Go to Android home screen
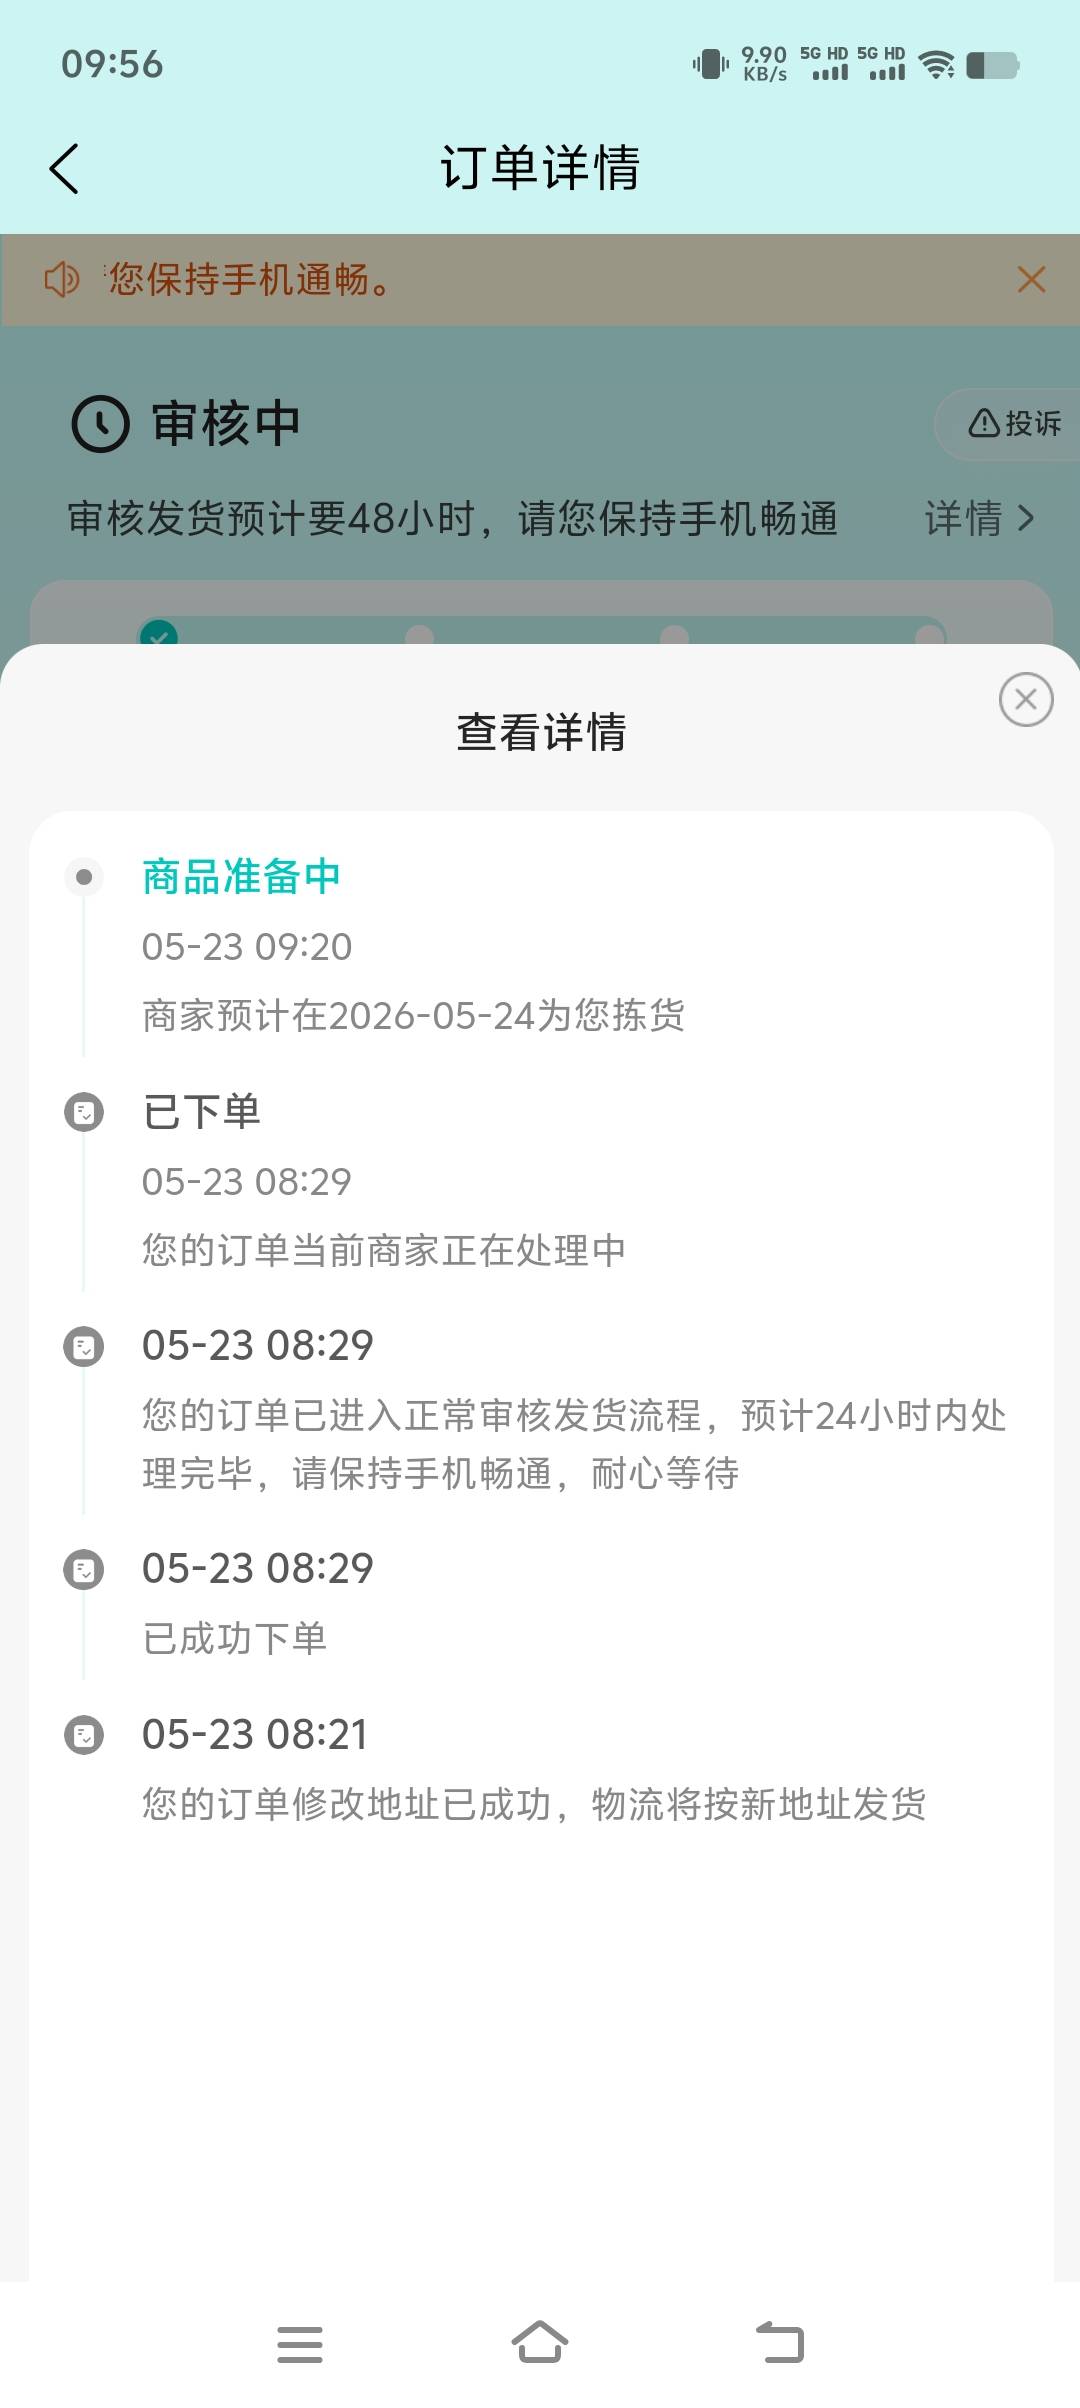The height and width of the screenshot is (2408, 1080). [x=540, y=2342]
